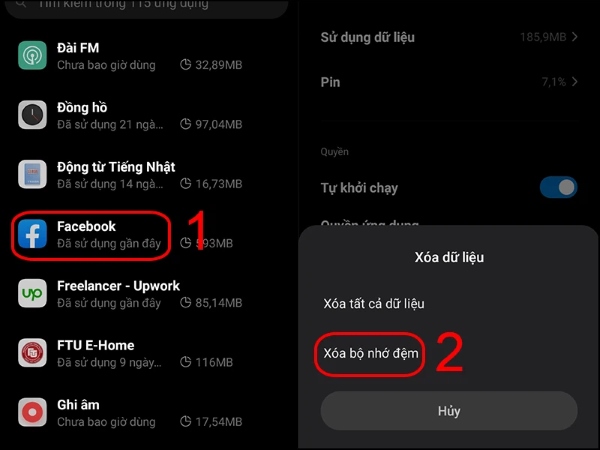The height and width of the screenshot is (450, 600).
Task: Tap the Đồng hồ clock icon
Action: click(x=33, y=115)
